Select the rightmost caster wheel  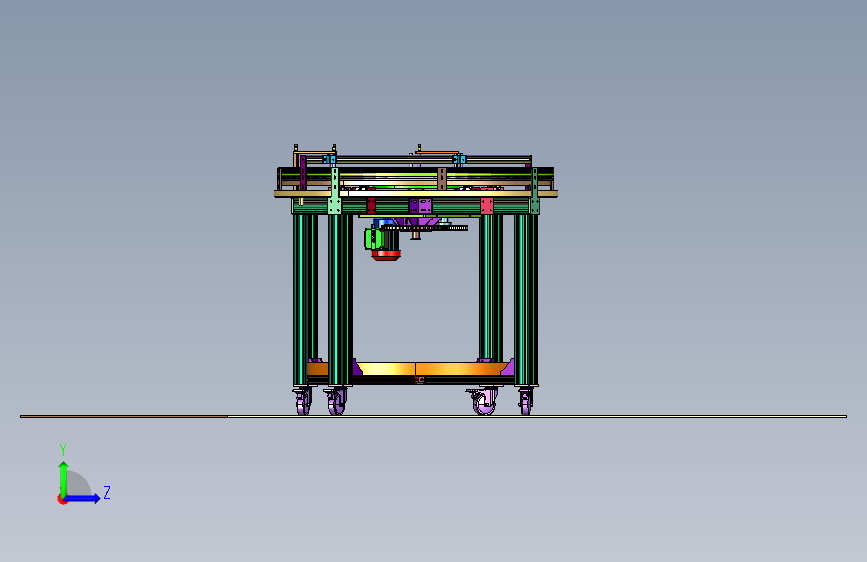coord(525,402)
